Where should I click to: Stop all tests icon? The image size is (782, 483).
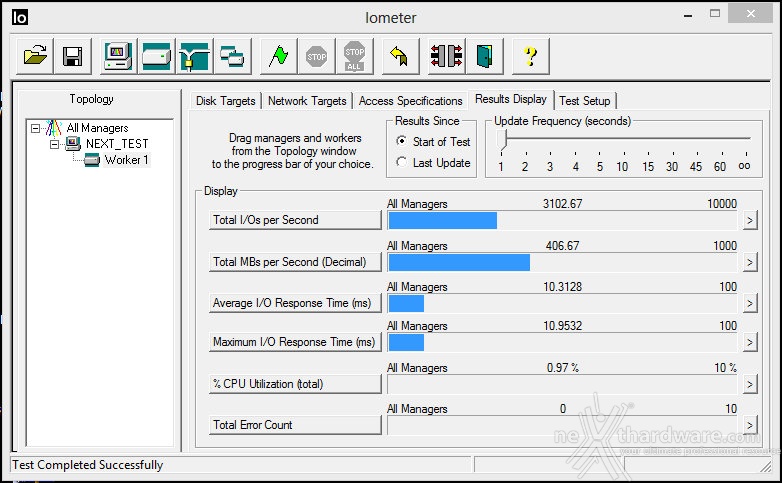coord(354,55)
